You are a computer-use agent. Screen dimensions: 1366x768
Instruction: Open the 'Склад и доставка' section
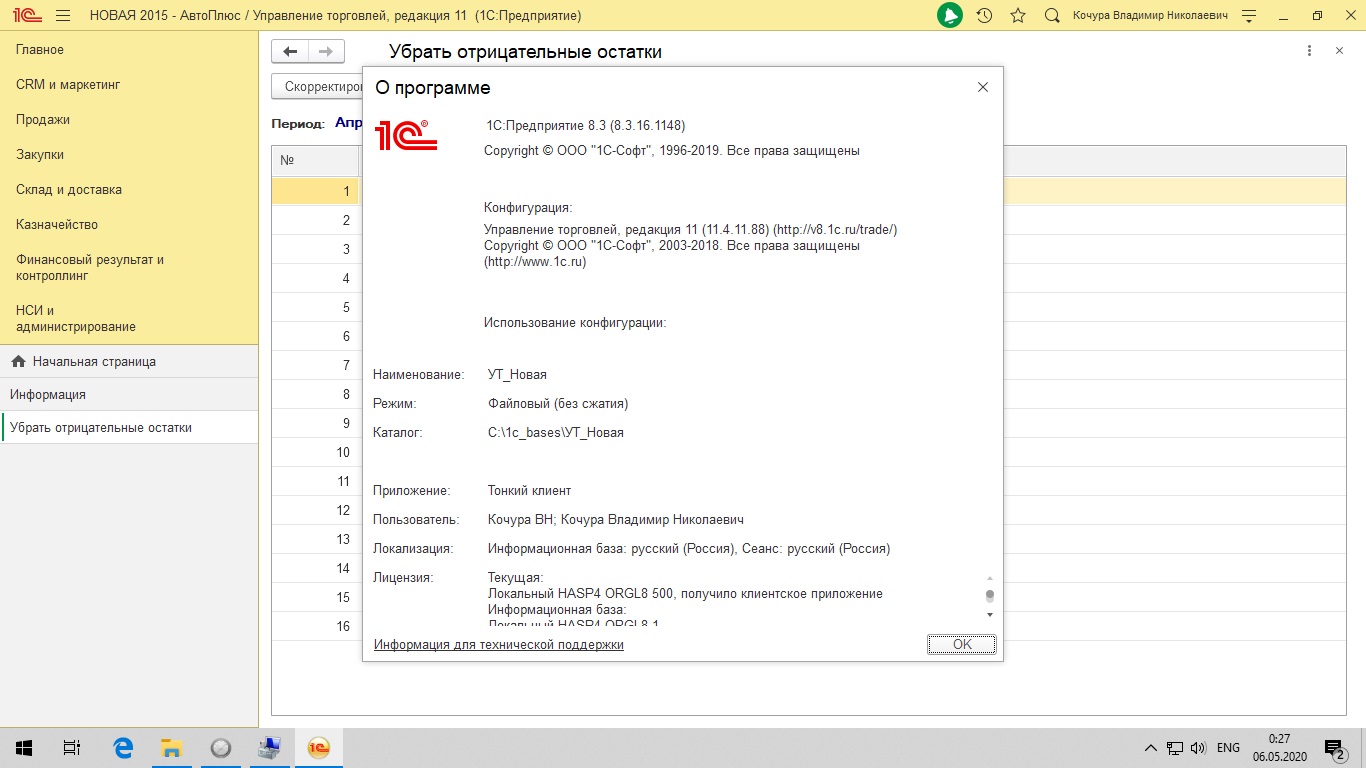[x=129, y=190]
